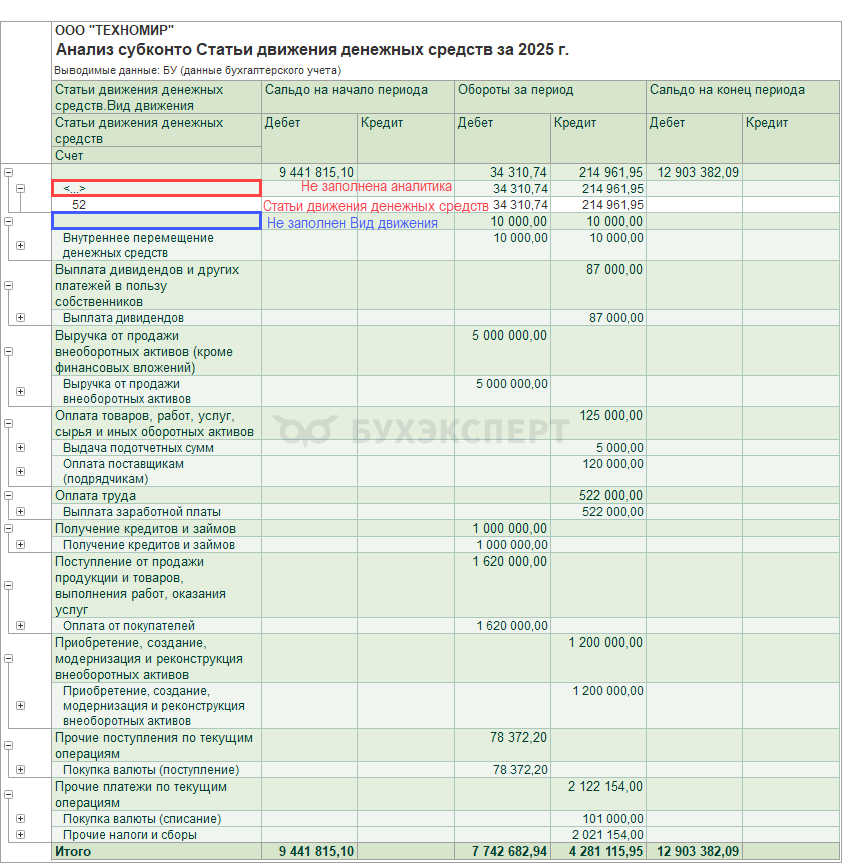The height and width of the screenshot is (863, 842).
Task: Click the 2 122 154,00 credit value
Action: click(x=605, y=786)
